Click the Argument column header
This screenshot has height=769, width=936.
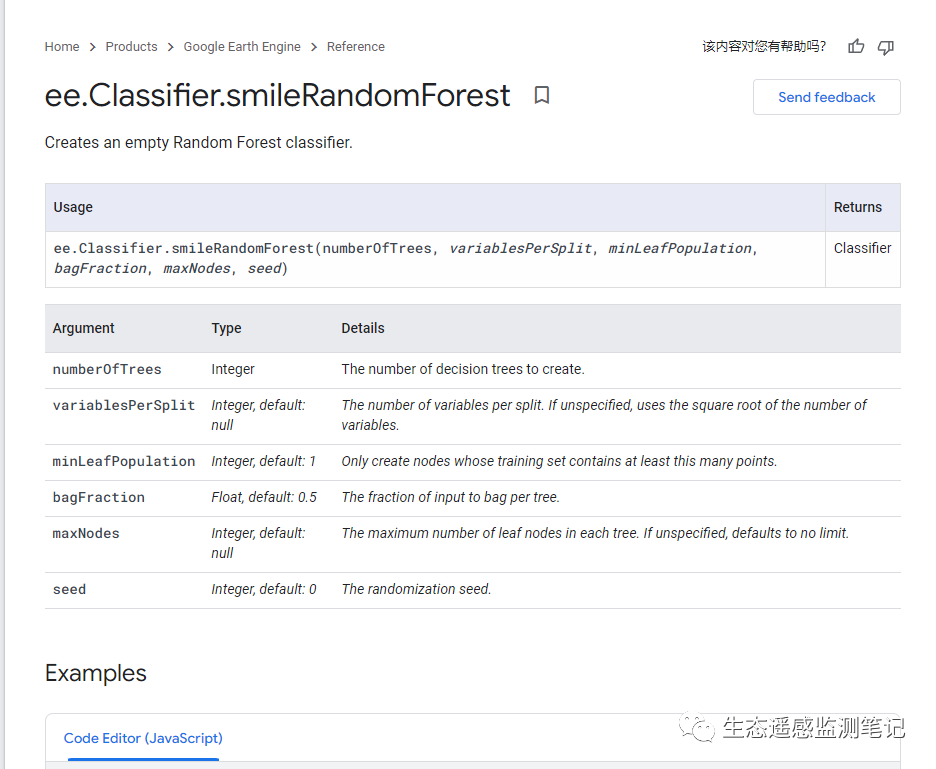[84, 328]
